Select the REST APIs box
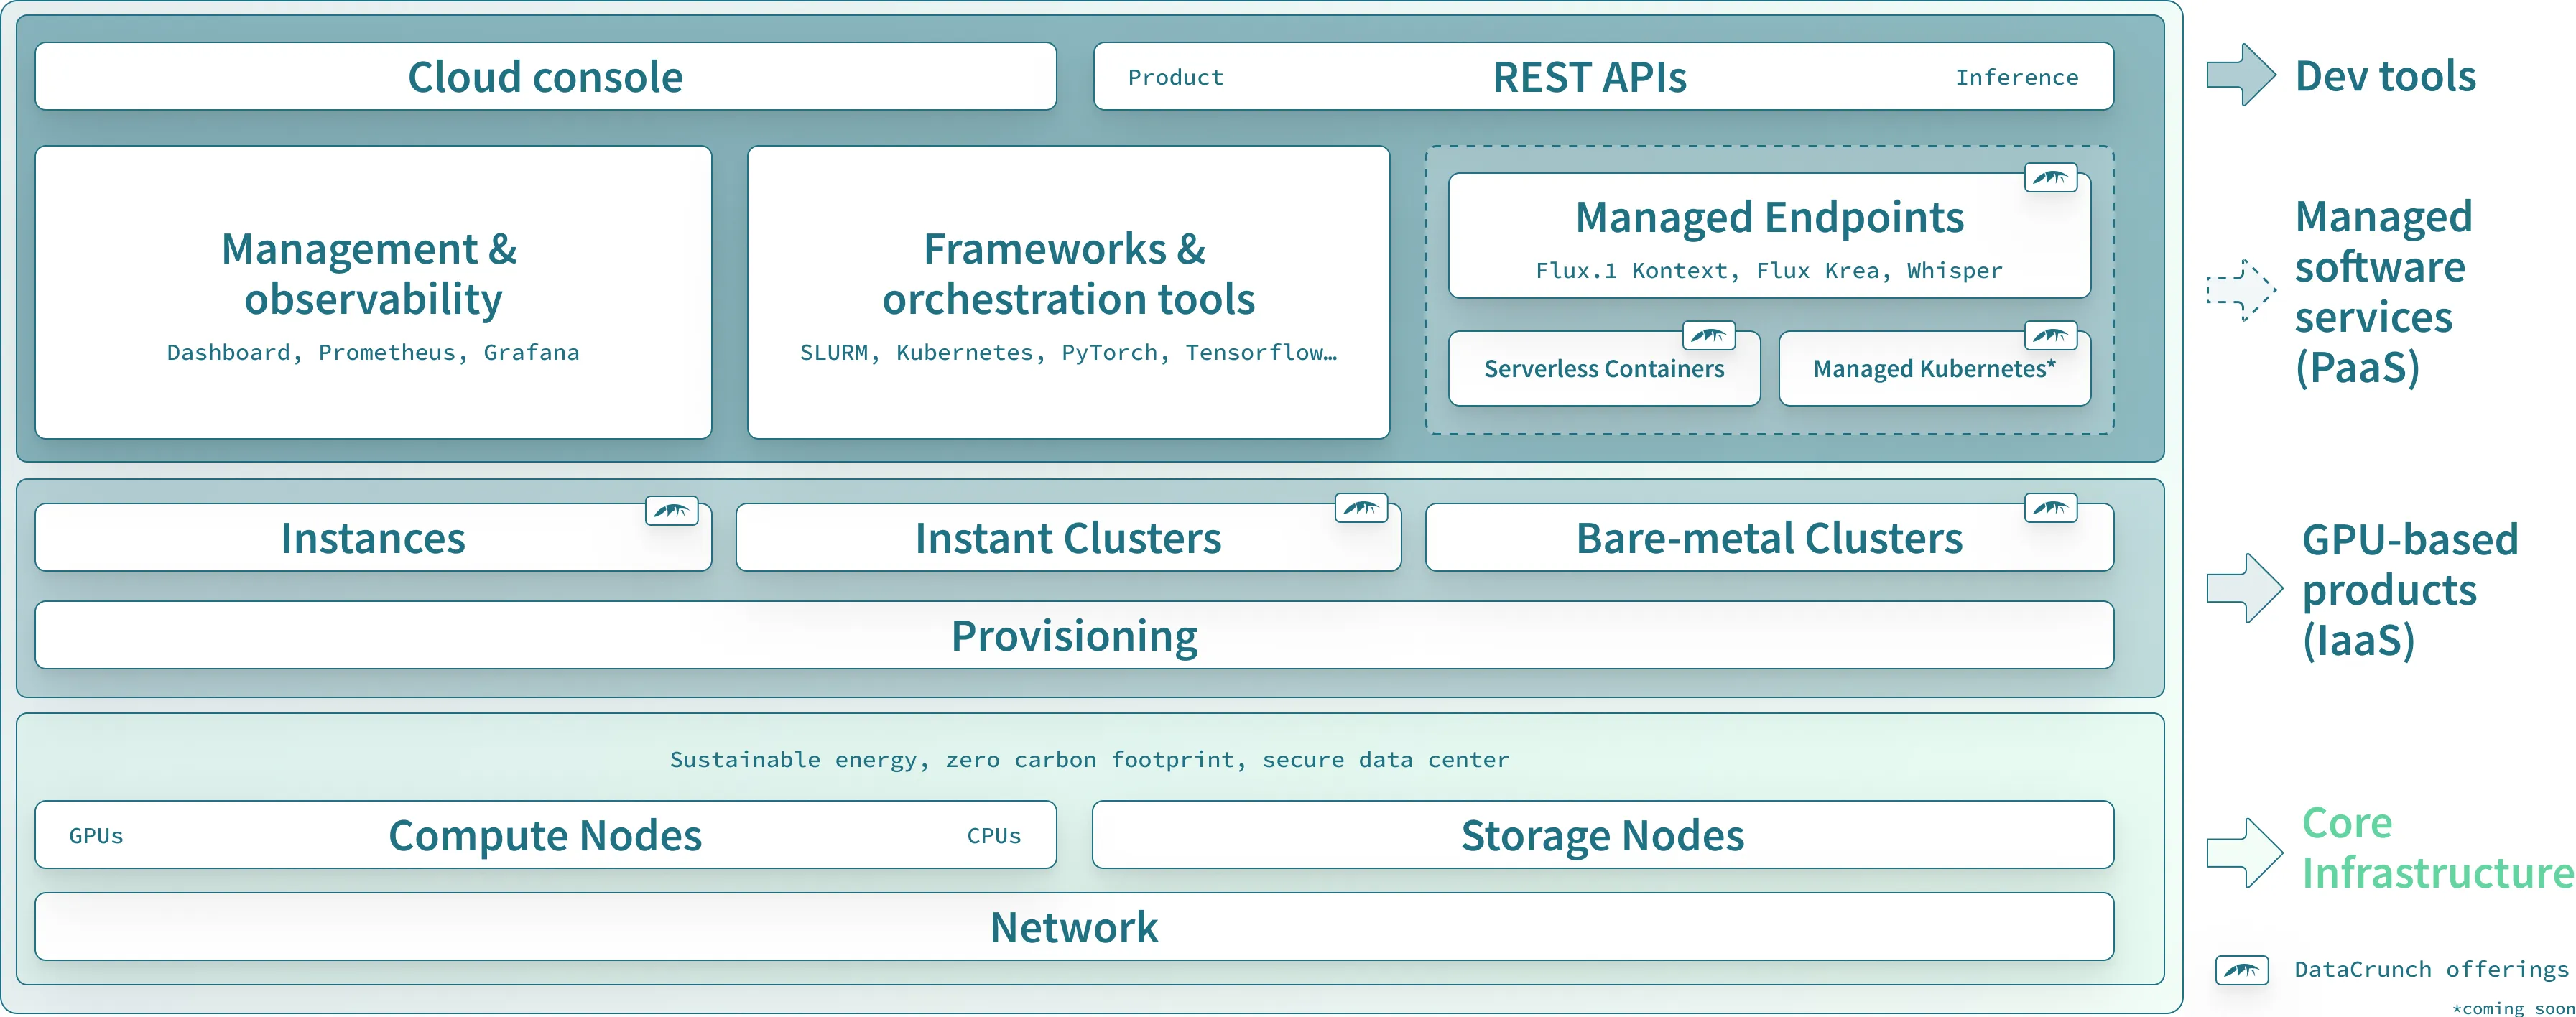This screenshot has height=1017, width=2576. (x=1603, y=76)
